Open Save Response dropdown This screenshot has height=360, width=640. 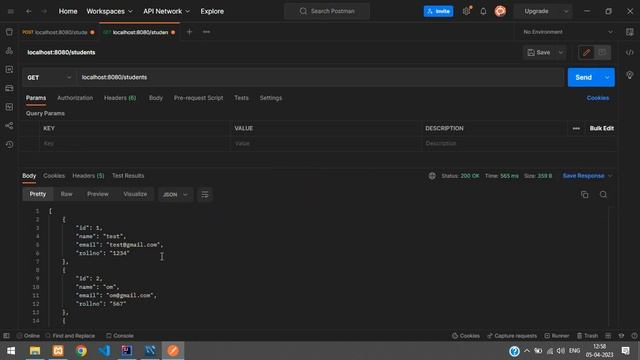(x=587, y=176)
